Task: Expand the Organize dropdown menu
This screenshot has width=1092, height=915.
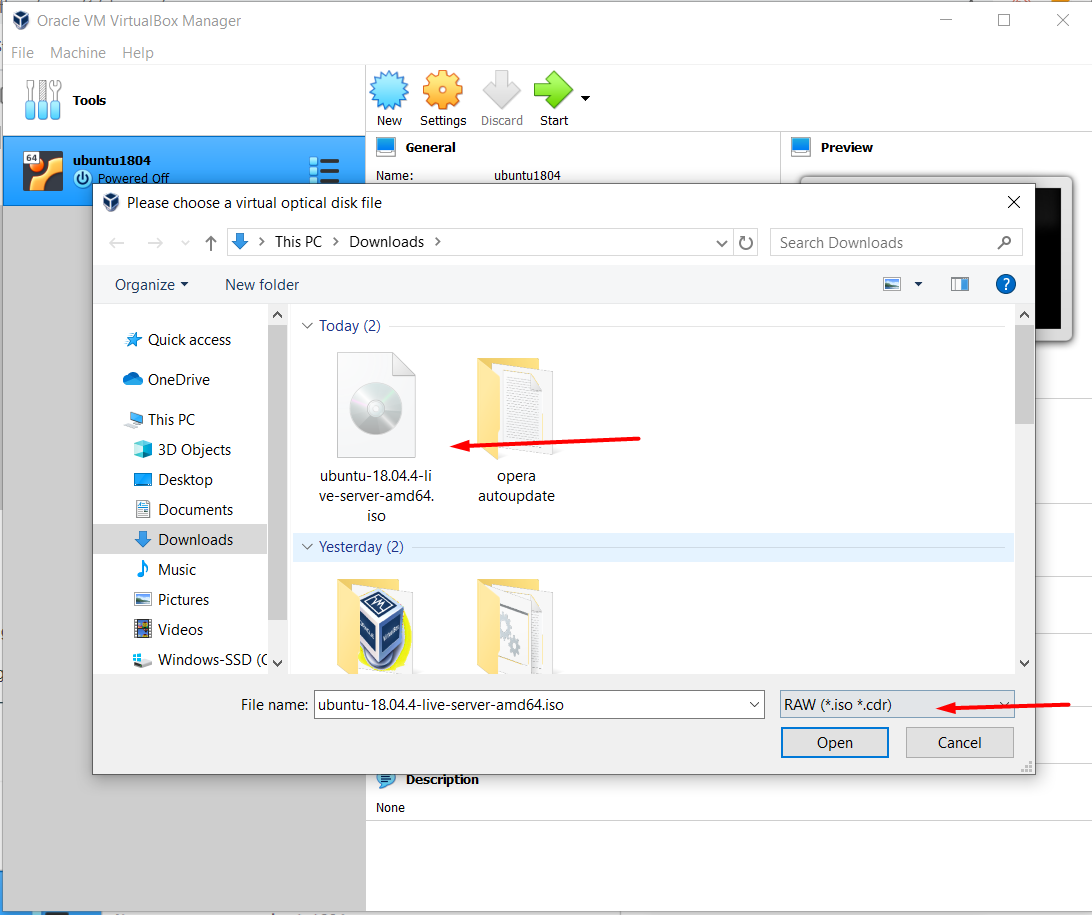Action: pos(151,285)
